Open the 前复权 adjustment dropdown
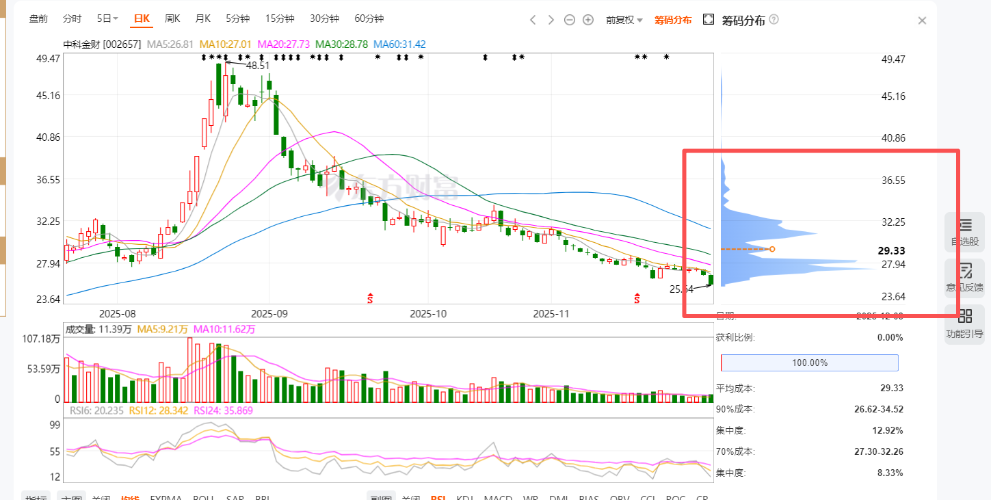The height and width of the screenshot is (500, 991). [624, 20]
